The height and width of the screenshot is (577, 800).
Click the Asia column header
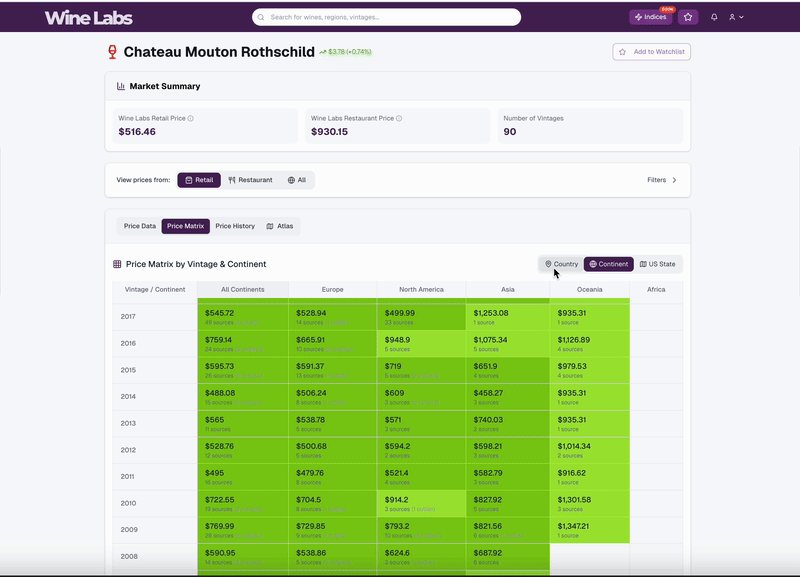508,289
